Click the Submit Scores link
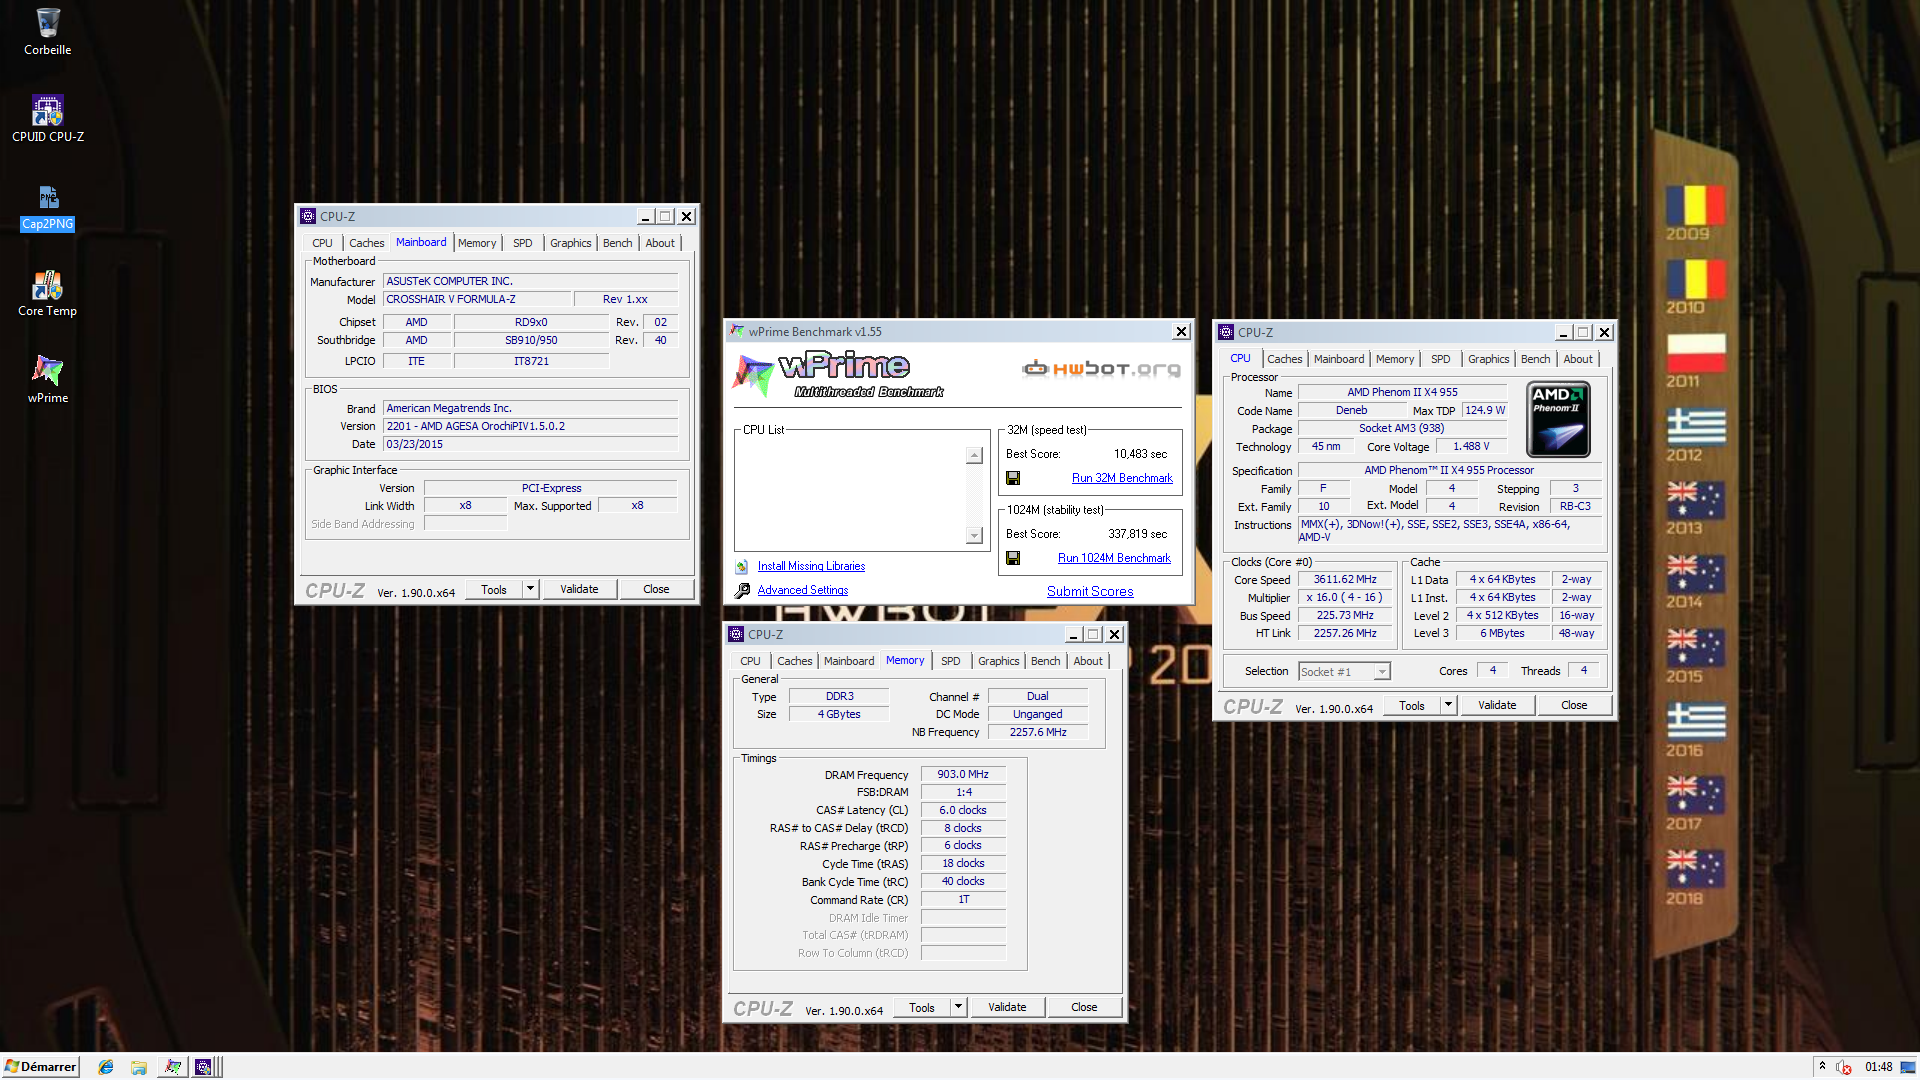The height and width of the screenshot is (1080, 1920). [1090, 591]
